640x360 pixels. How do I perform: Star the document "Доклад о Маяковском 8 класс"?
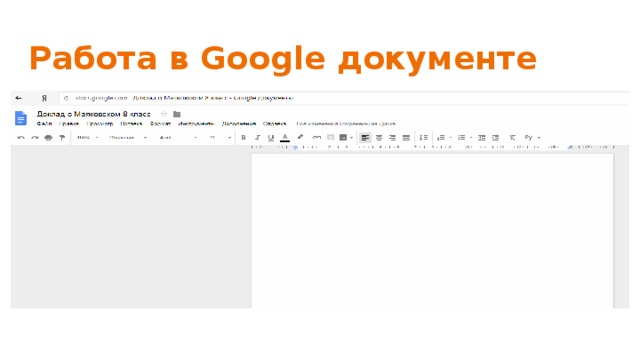click(164, 114)
